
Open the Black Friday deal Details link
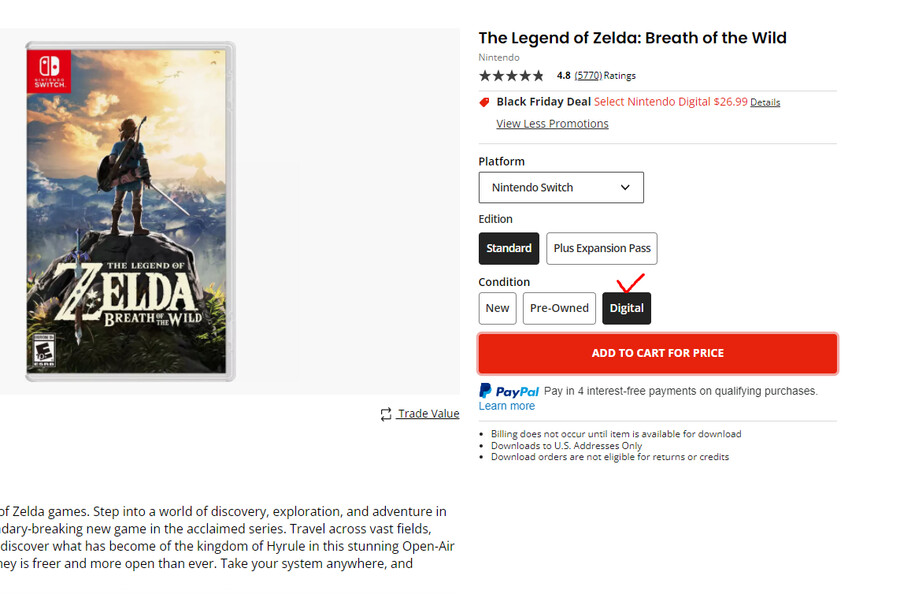point(765,103)
